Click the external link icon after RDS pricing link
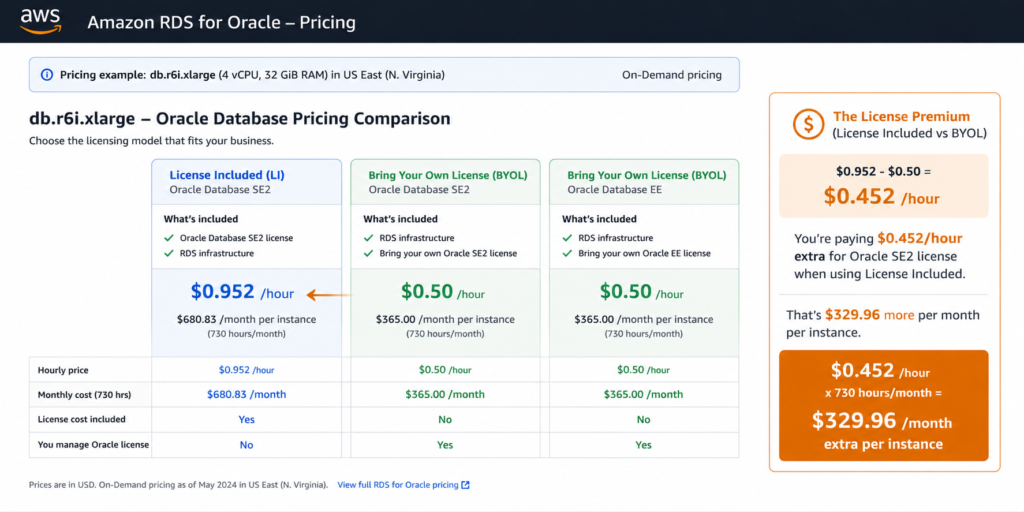The height and width of the screenshot is (512, 1024). coord(466,485)
